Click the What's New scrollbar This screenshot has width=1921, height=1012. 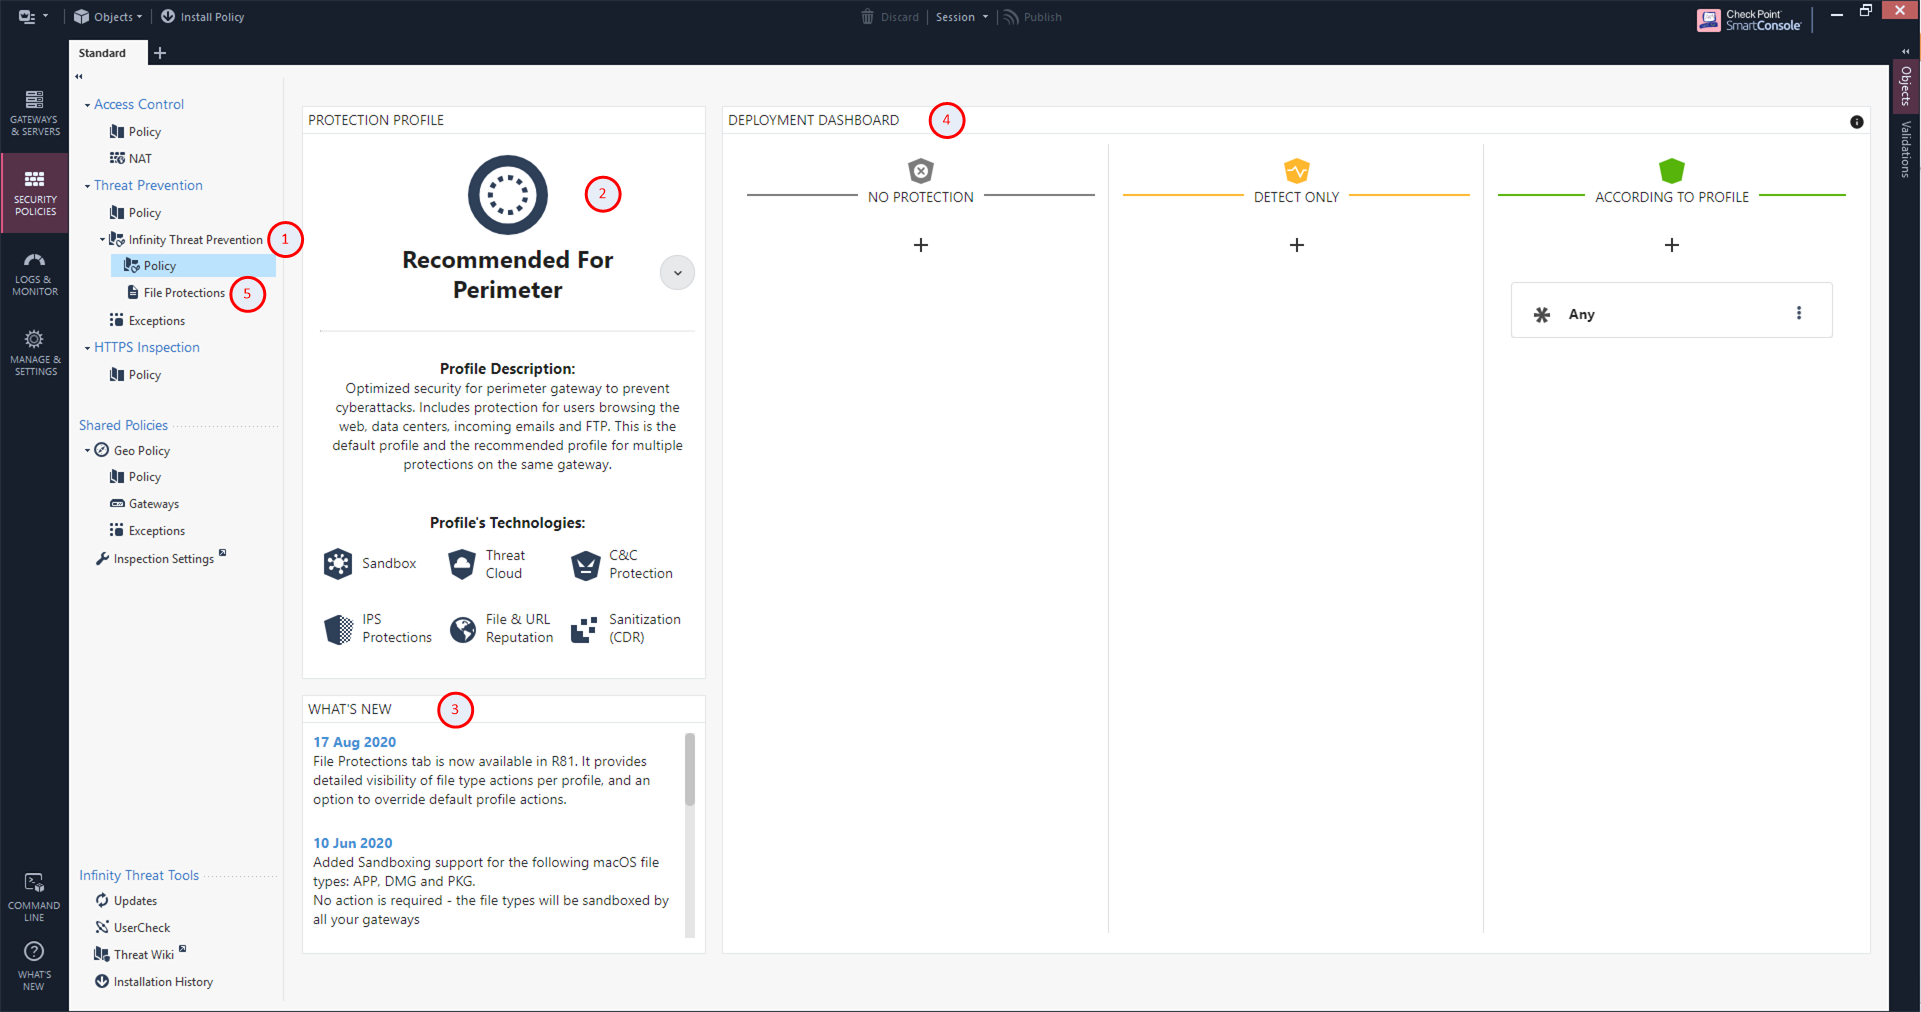pos(690,770)
